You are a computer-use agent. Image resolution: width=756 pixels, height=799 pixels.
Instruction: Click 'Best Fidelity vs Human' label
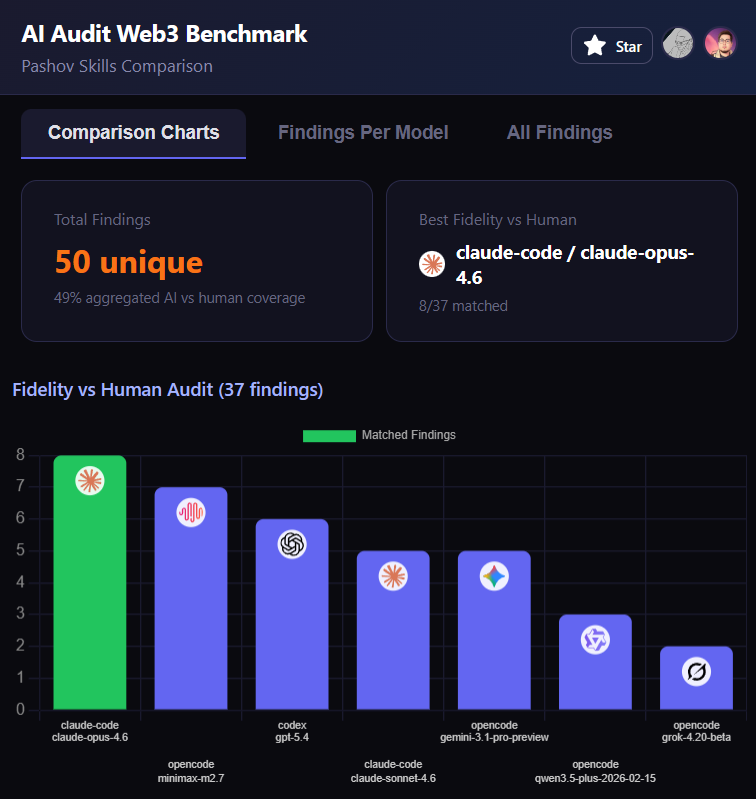(498, 220)
